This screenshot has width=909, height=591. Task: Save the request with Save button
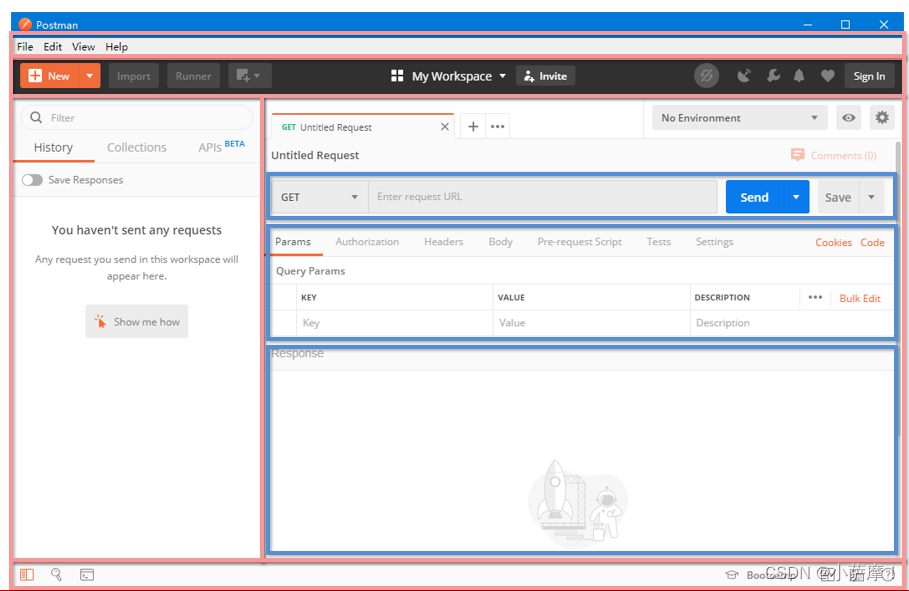coord(838,197)
